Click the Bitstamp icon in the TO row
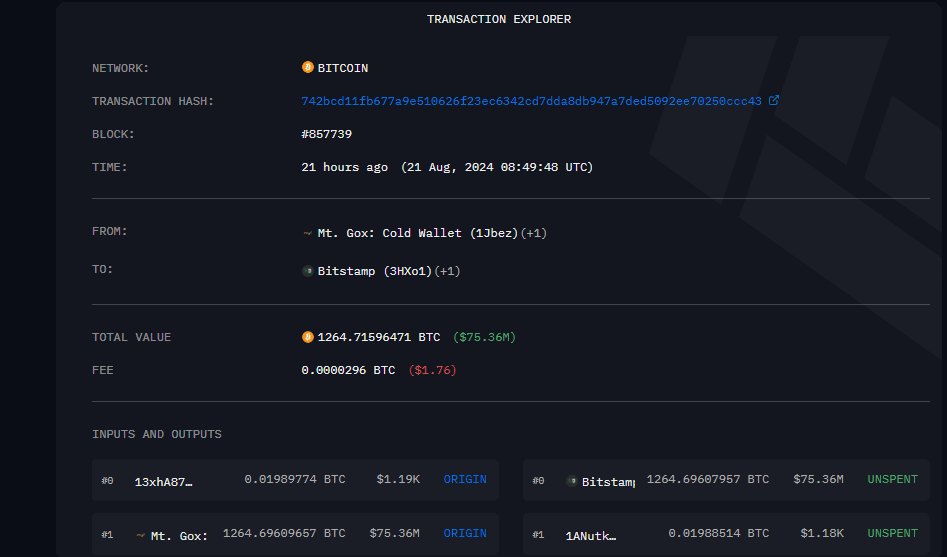 pyautogui.click(x=308, y=271)
